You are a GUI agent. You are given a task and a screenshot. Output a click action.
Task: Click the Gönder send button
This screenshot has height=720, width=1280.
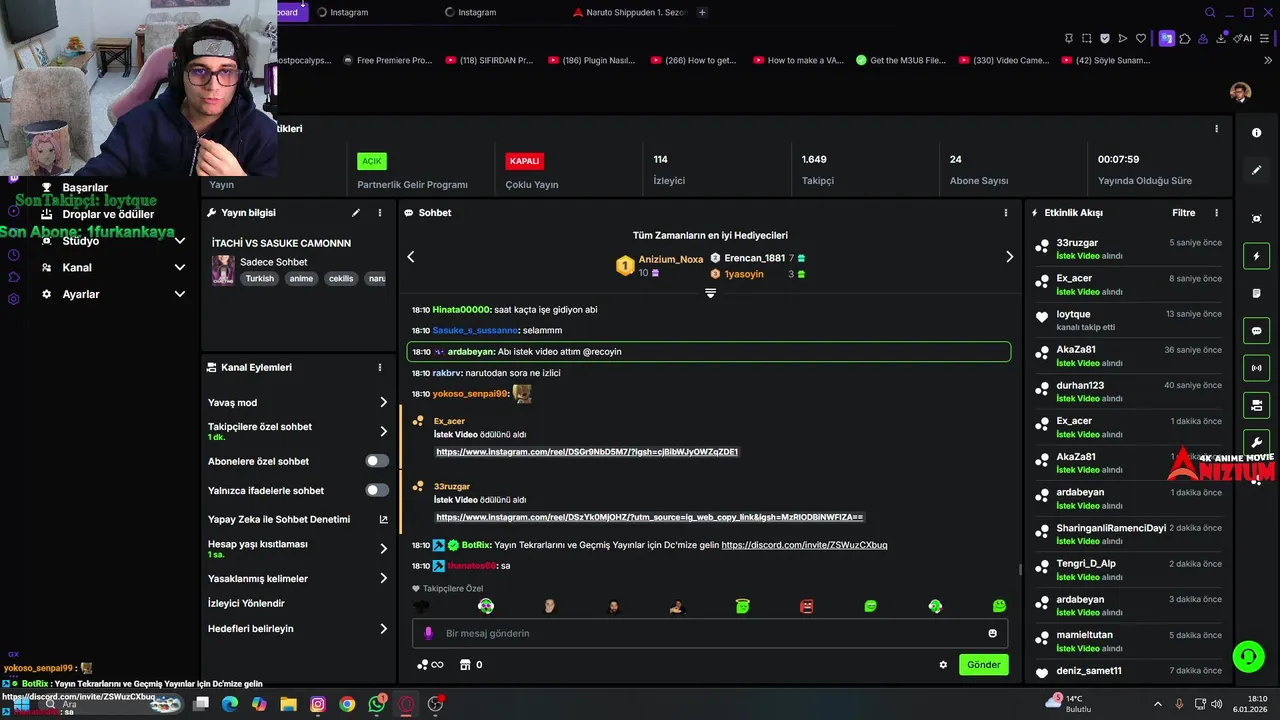(983, 665)
